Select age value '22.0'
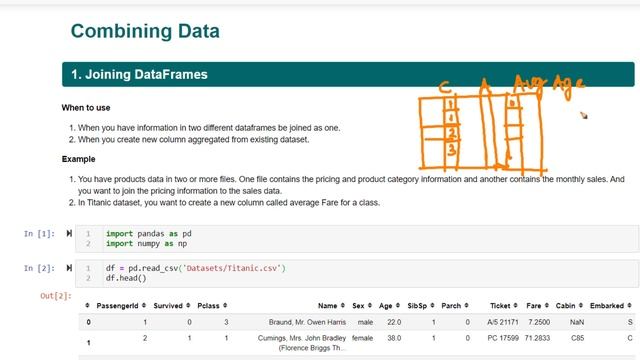This screenshot has height=360, width=640. pyautogui.click(x=394, y=322)
